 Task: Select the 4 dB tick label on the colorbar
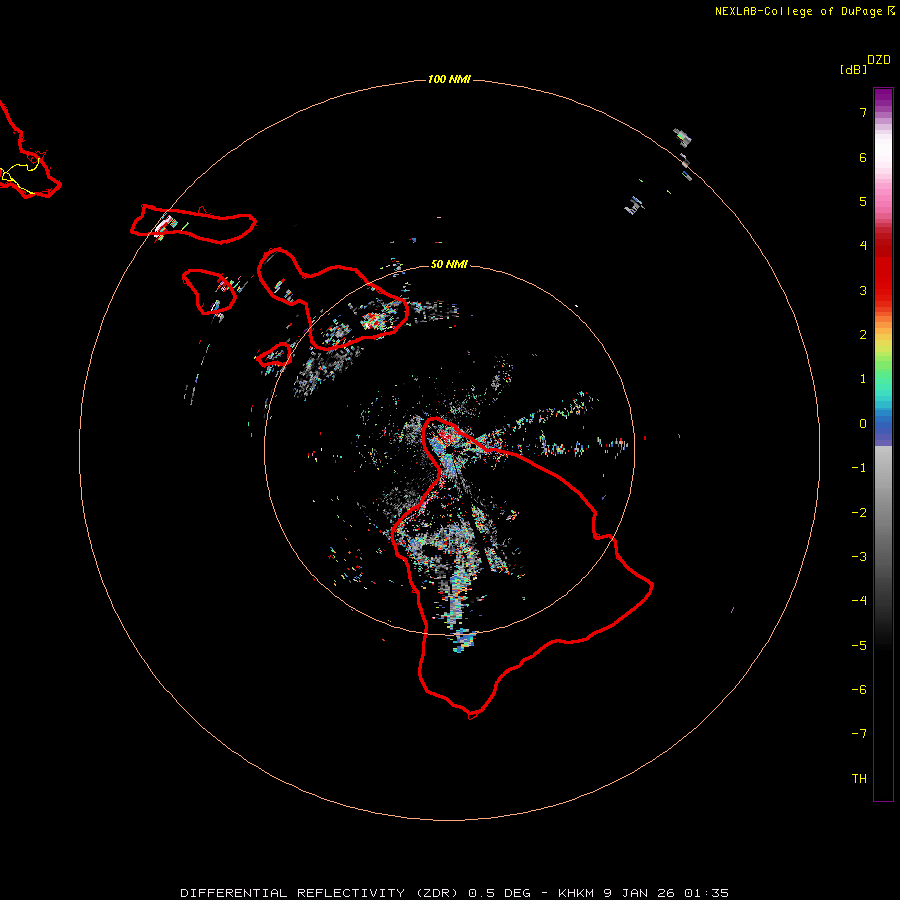tap(863, 246)
